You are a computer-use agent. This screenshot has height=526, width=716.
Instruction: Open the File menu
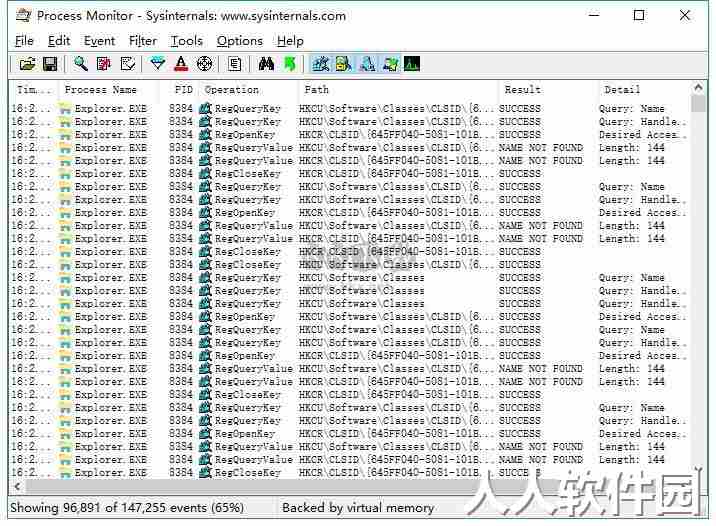pos(24,41)
